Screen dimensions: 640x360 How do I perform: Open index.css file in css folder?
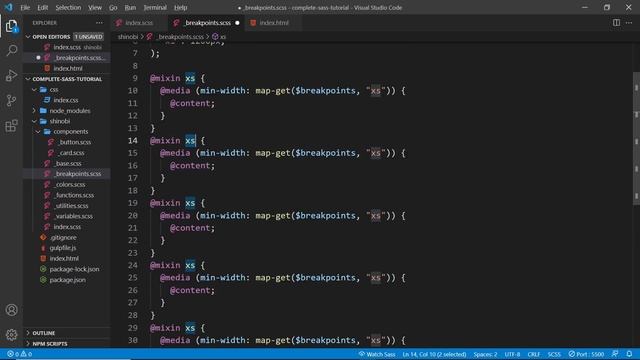(67, 100)
